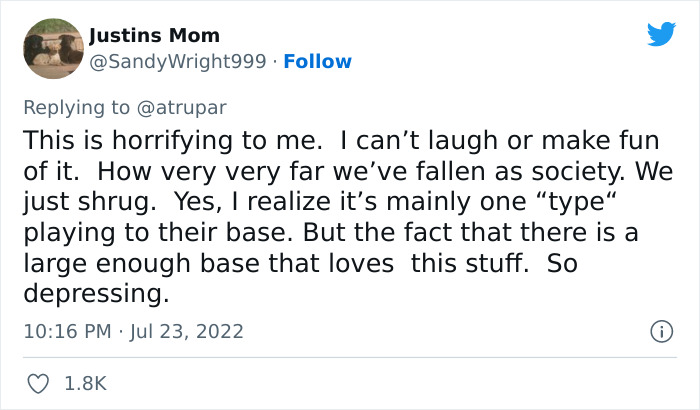Click the @SandyWright999 handle
700x410 pixels.
[179, 62]
